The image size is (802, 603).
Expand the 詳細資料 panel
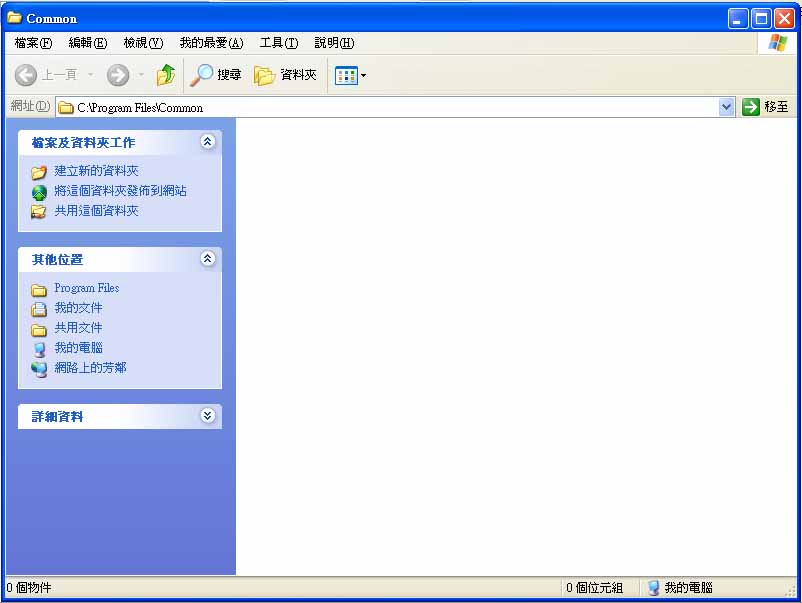207,416
